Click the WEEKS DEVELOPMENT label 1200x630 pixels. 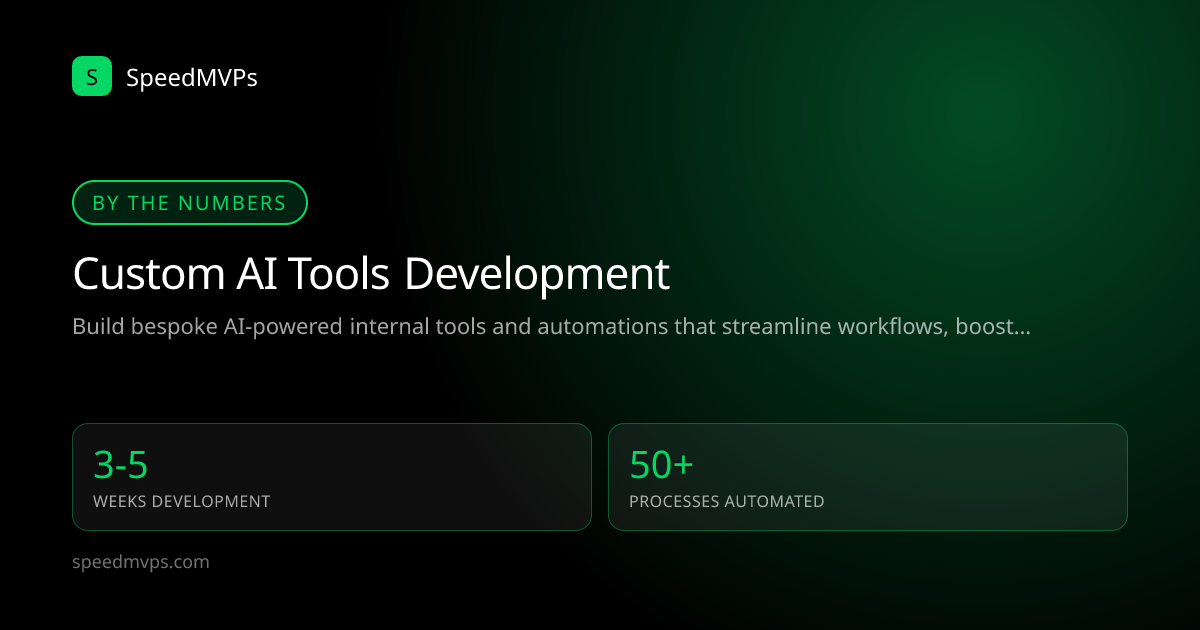click(182, 501)
